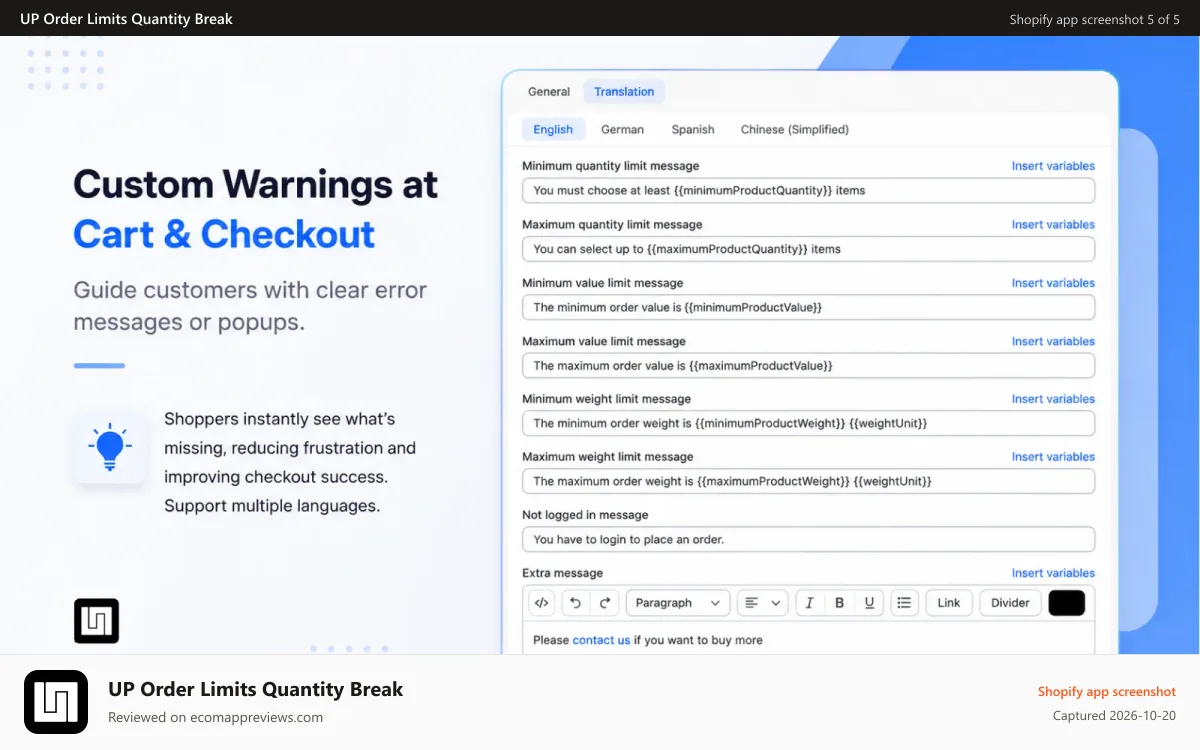Edit the Not logged in message field

click(x=808, y=539)
